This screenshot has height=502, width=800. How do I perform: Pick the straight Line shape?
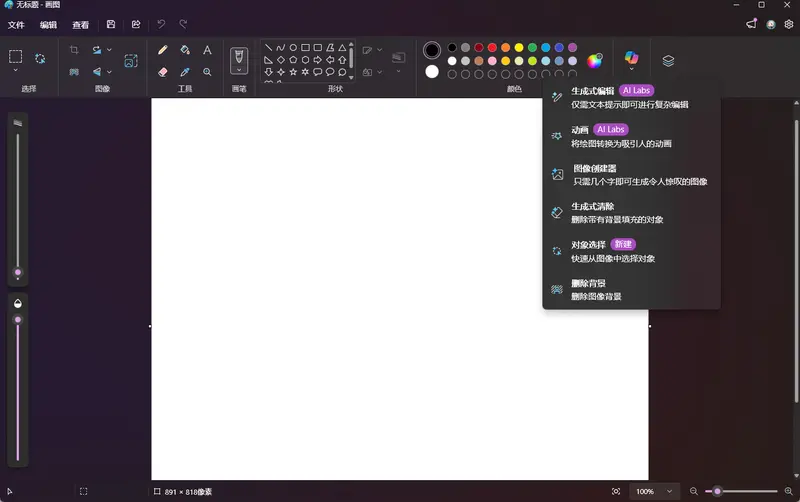pyautogui.click(x=268, y=47)
